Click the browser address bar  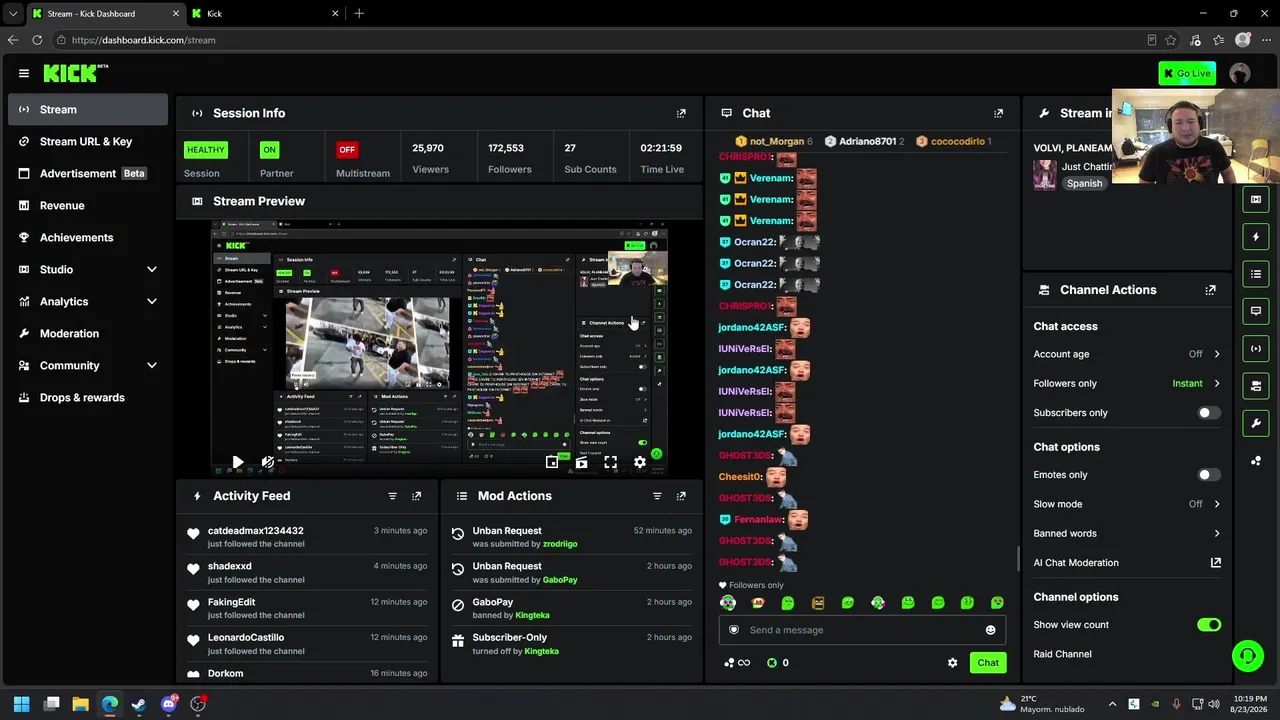coord(600,40)
